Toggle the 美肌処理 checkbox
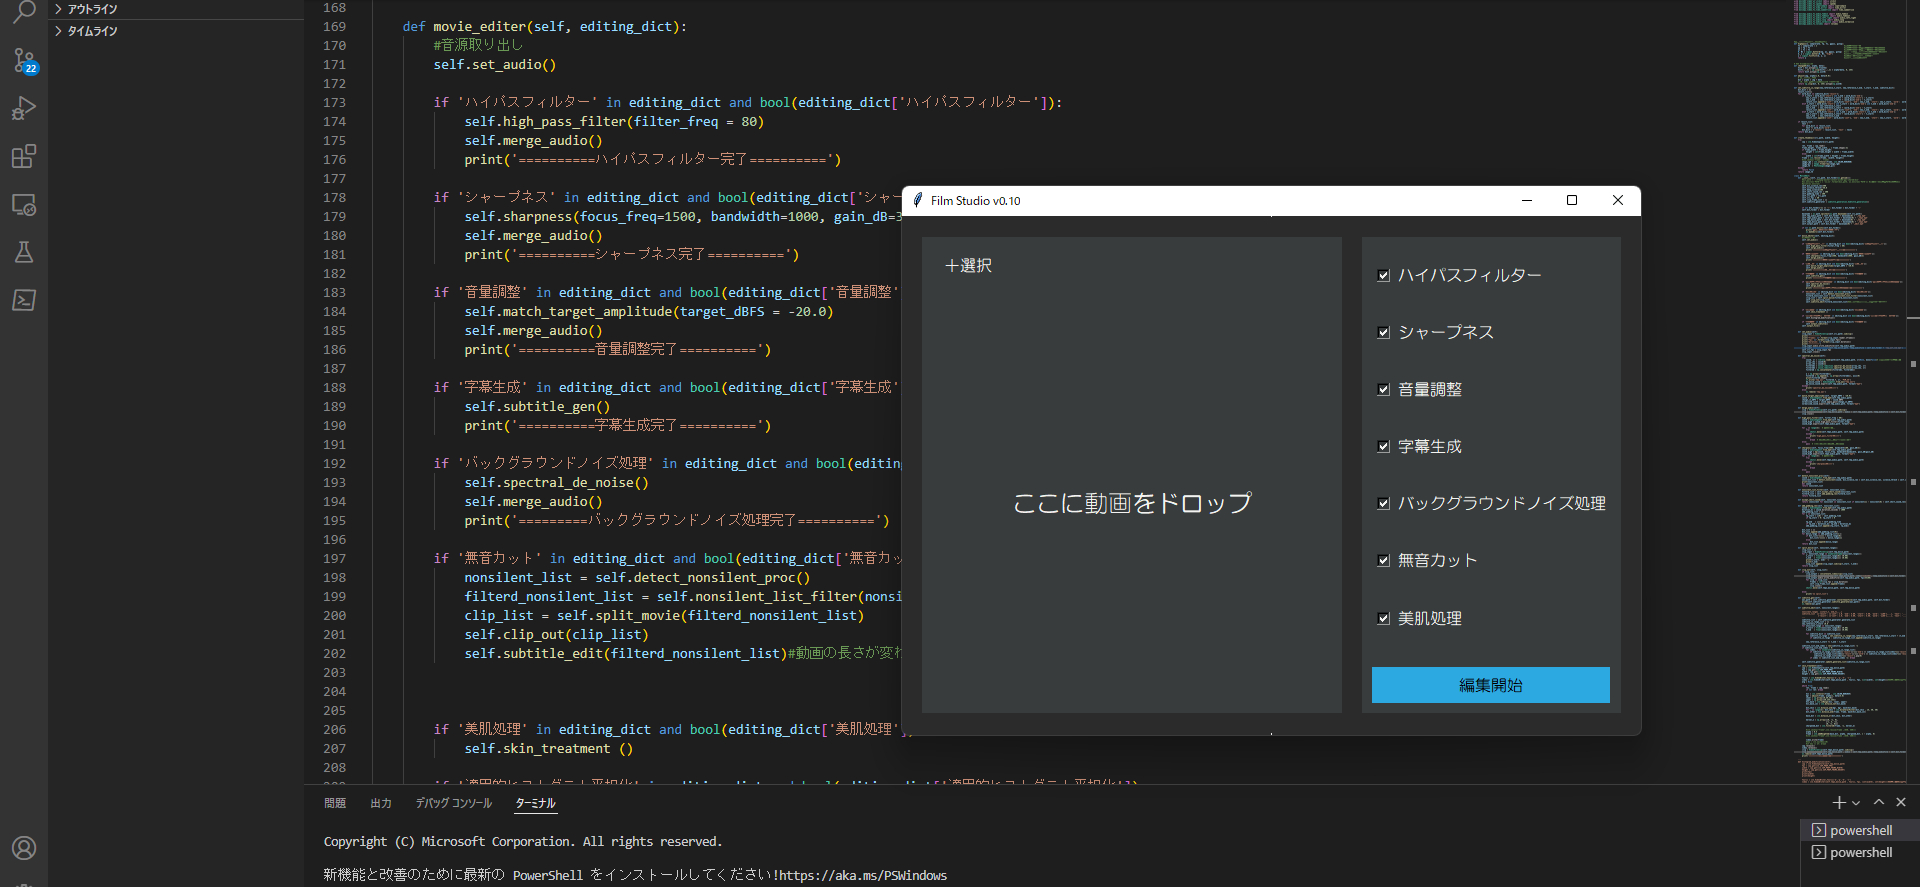 (x=1384, y=619)
